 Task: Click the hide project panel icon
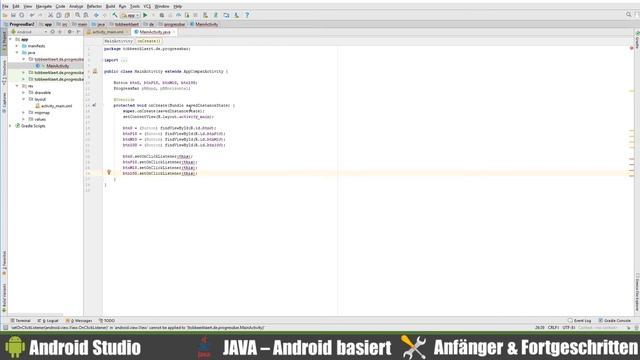78,31
